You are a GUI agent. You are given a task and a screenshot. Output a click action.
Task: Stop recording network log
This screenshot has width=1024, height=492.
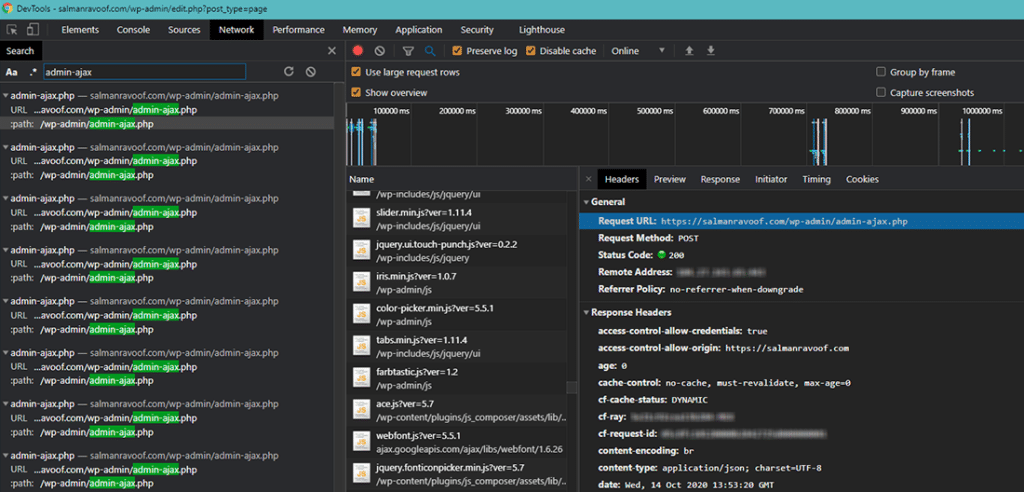click(358, 51)
